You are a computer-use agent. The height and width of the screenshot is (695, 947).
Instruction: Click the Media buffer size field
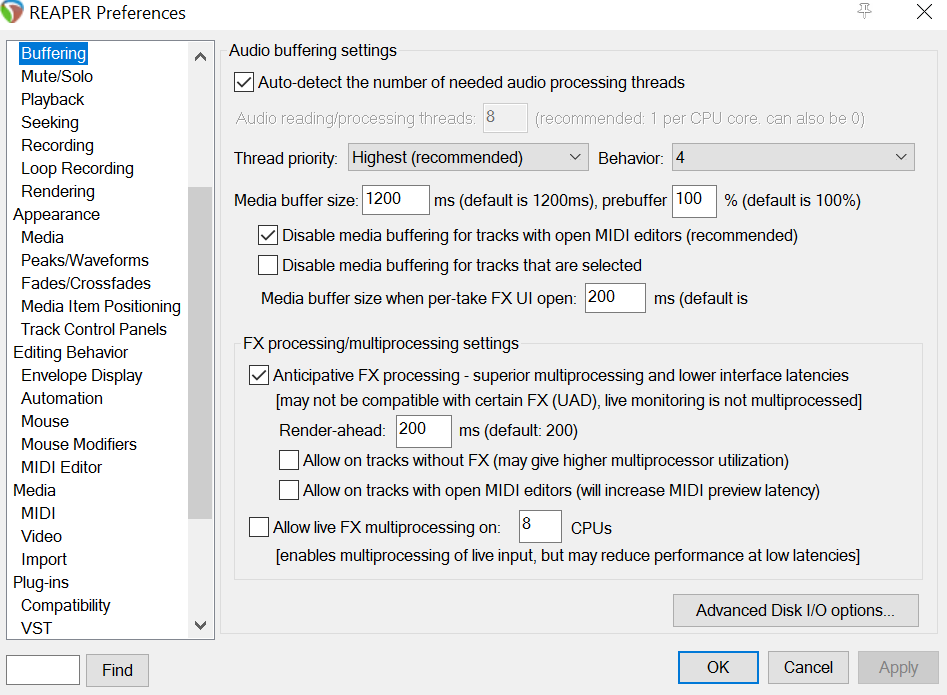pyautogui.click(x=395, y=200)
